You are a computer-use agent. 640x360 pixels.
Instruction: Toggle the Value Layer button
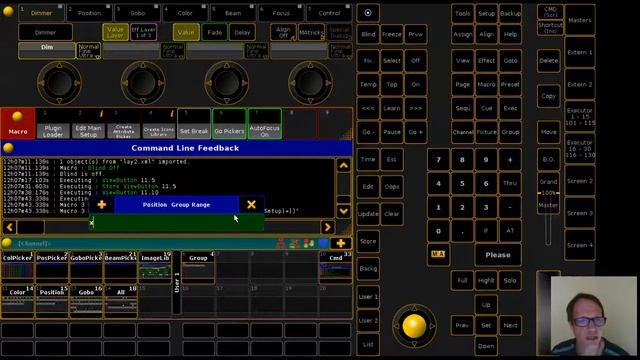115,32
